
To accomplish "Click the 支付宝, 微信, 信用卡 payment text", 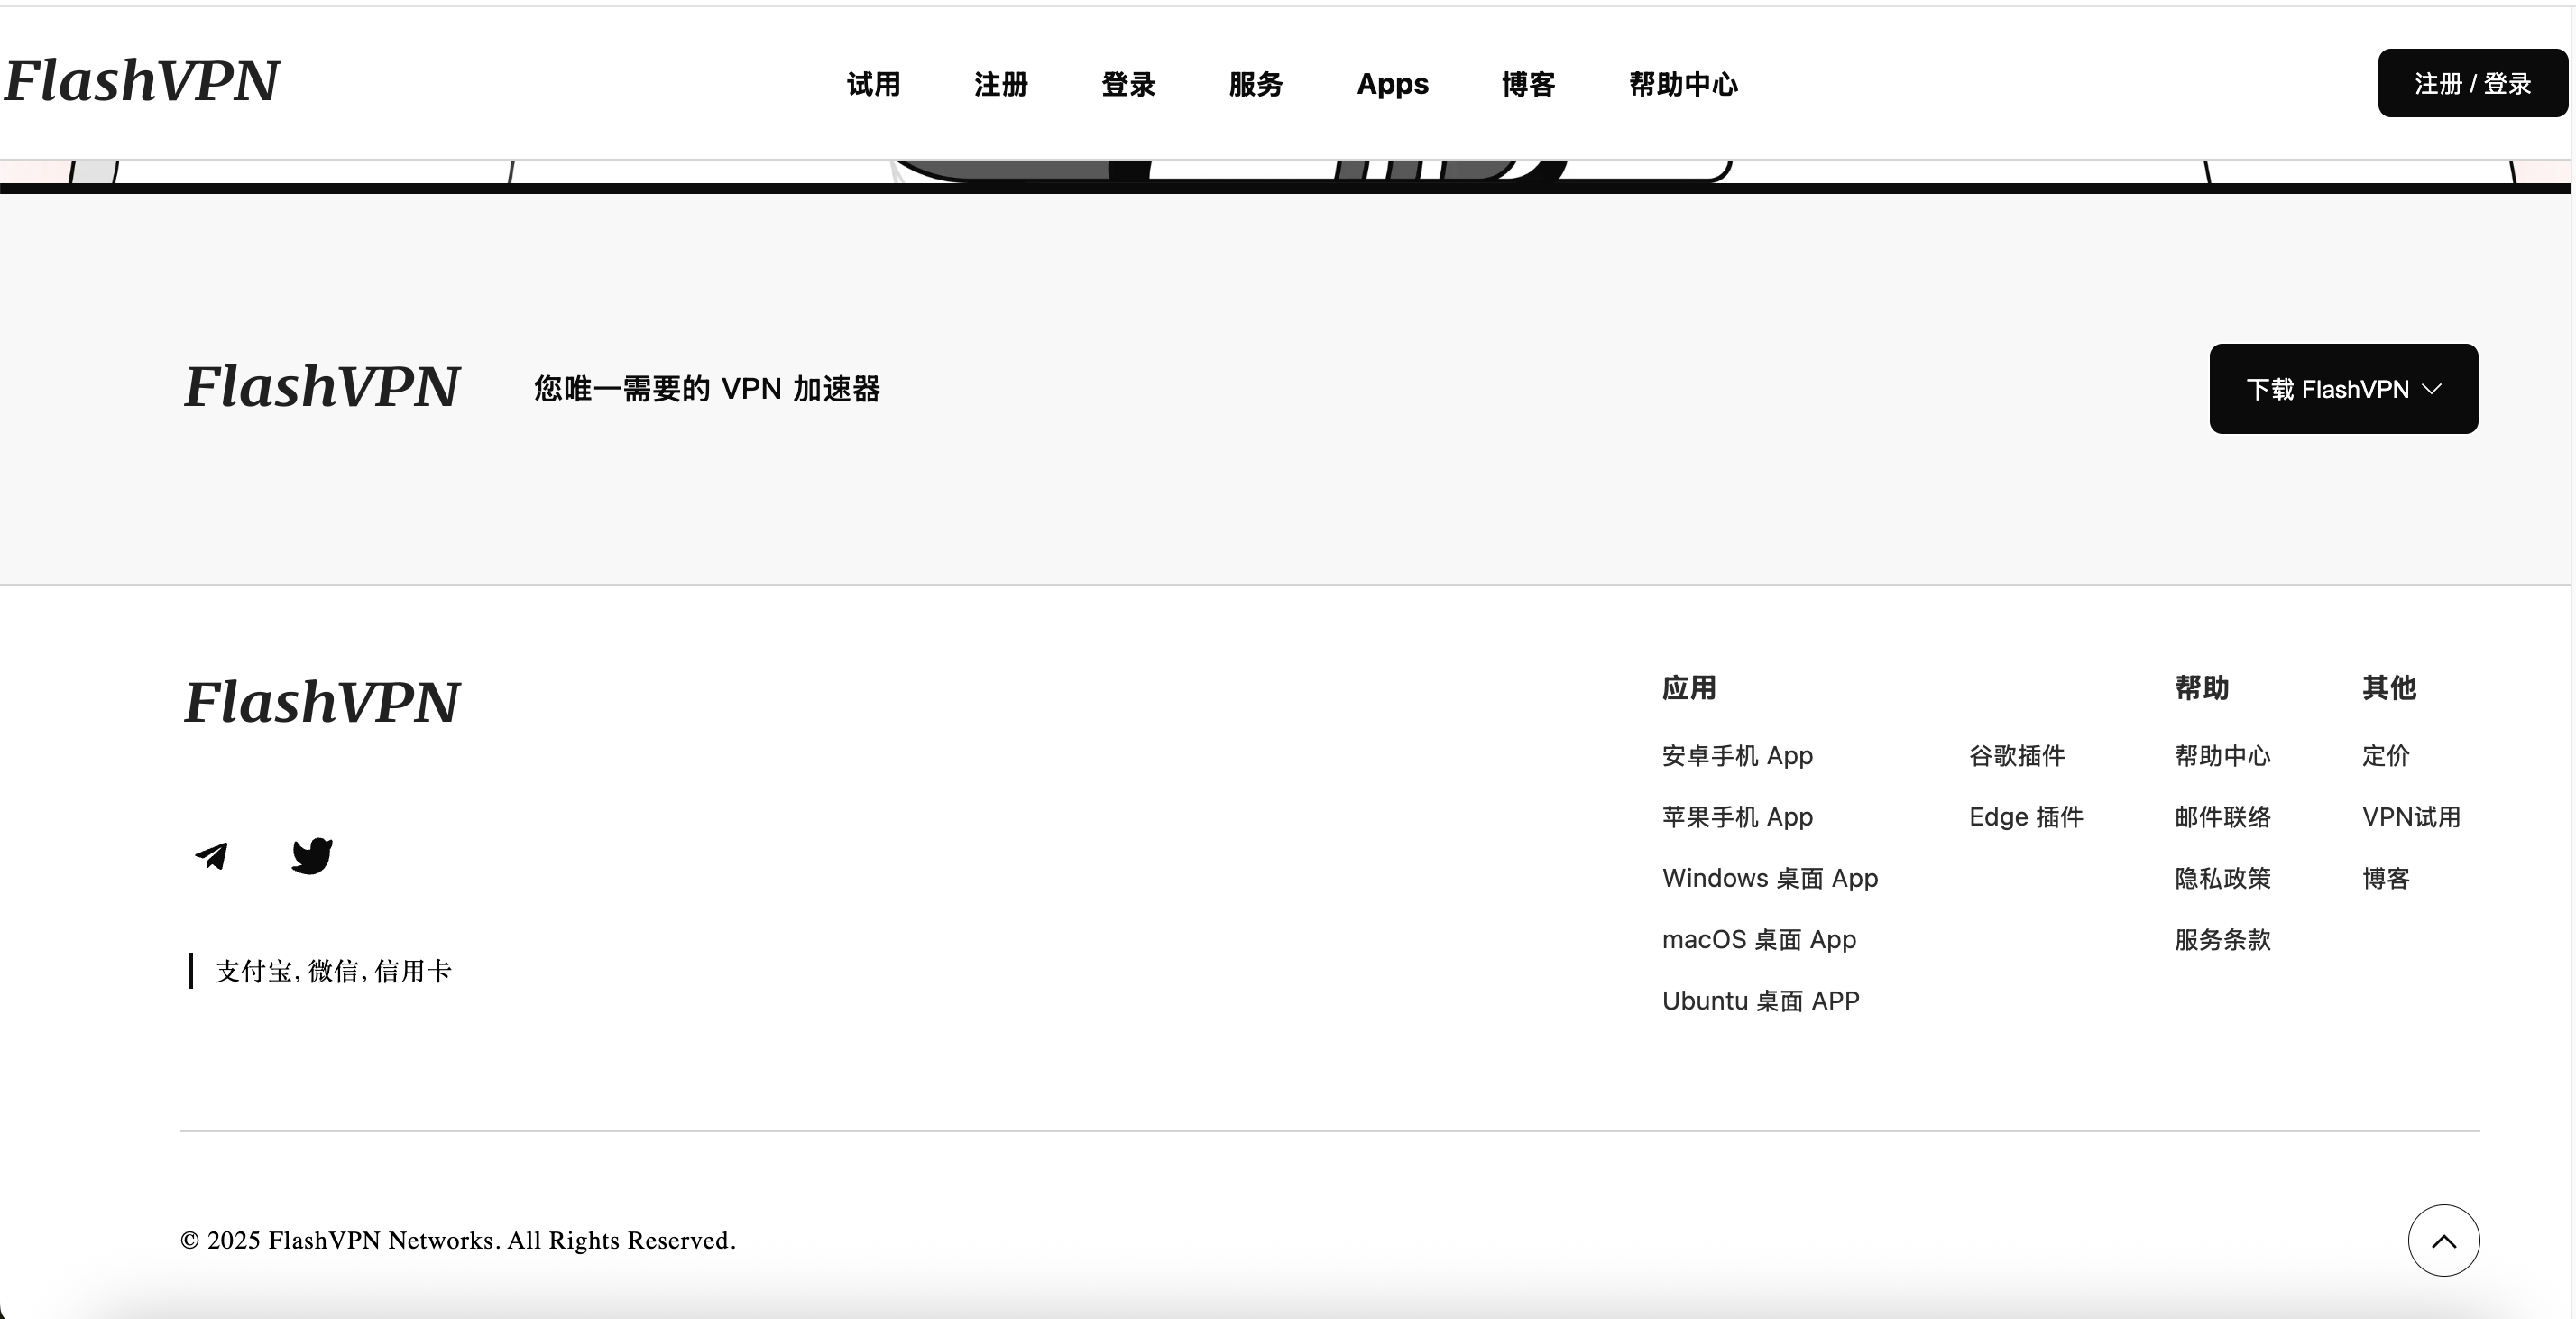I will (333, 971).
